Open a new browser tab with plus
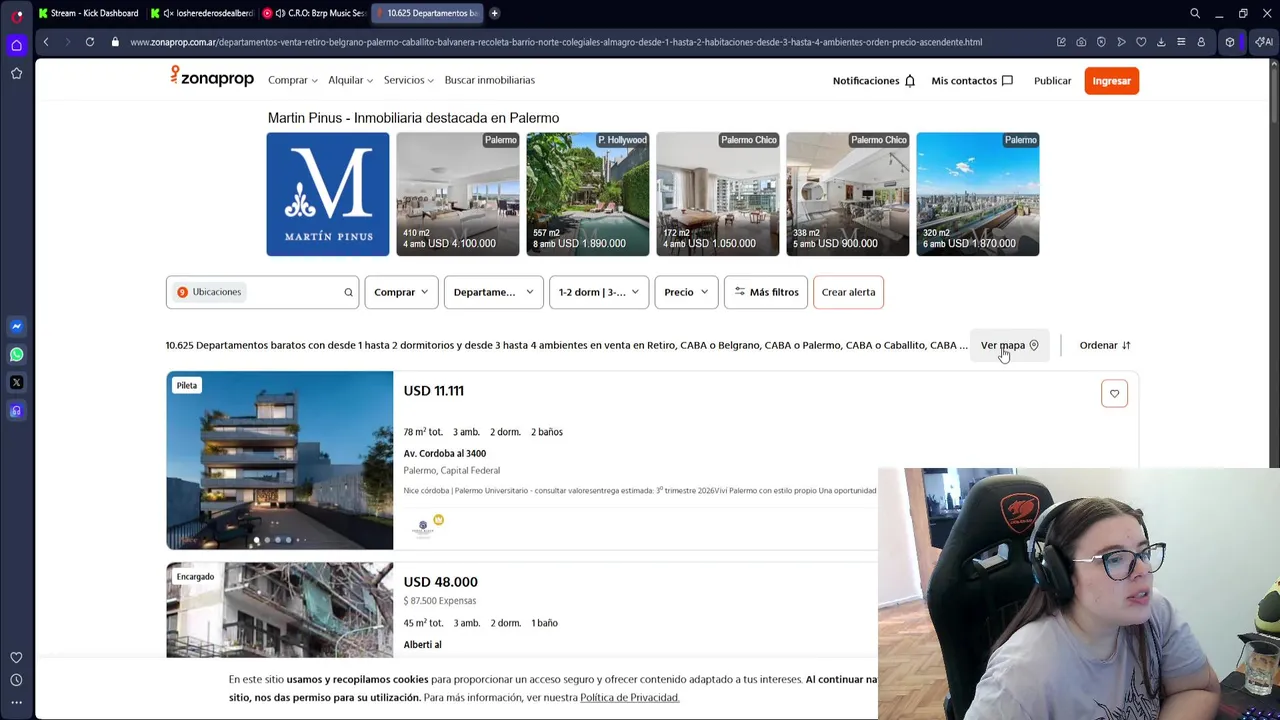Image resolution: width=1280 pixels, height=720 pixels. (x=494, y=13)
